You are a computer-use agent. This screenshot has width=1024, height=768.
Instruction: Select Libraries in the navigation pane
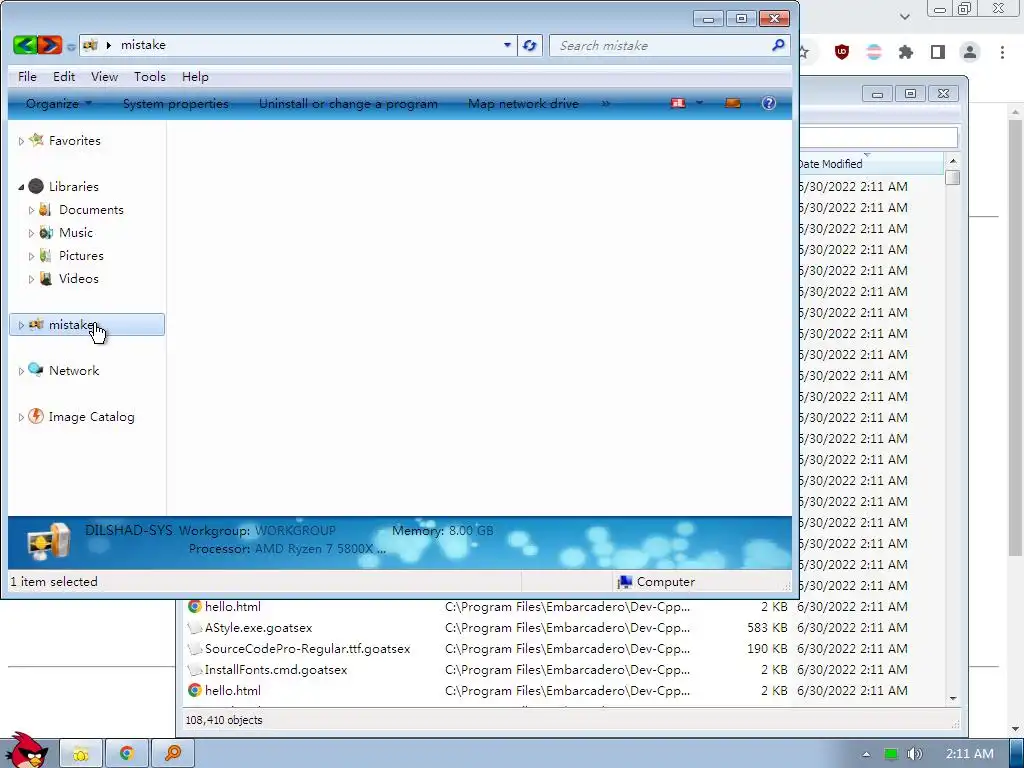tap(74, 187)
